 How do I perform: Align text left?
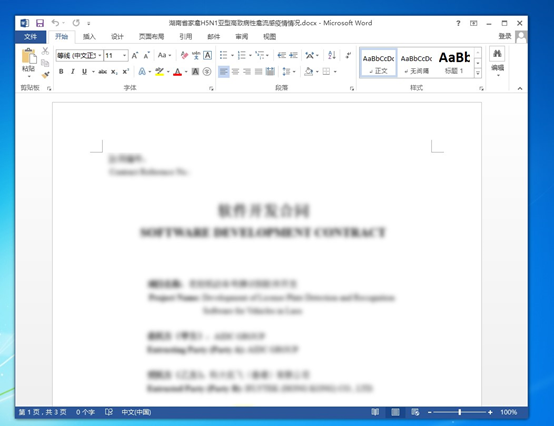[x=224, y=72]
